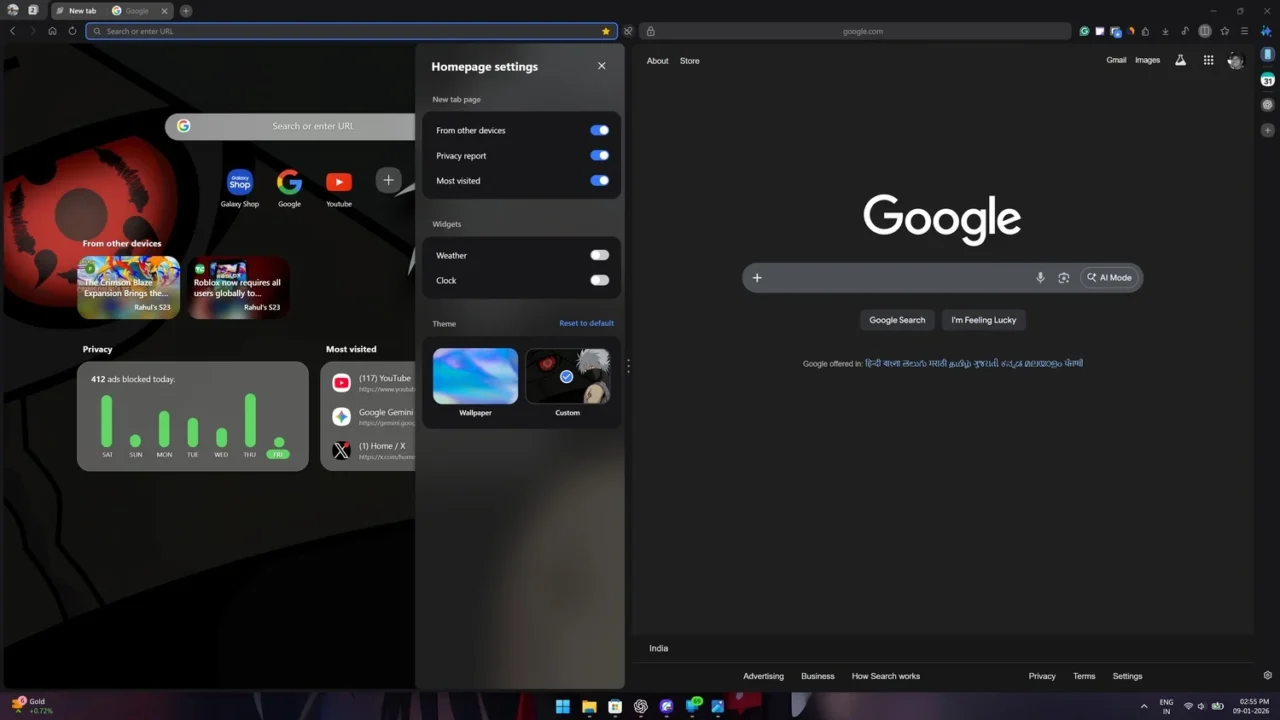The image size is (1280, 720).
Task: Open the AI Mode option in Google search
Action: pyautogui.click(x=1109, y=277)
